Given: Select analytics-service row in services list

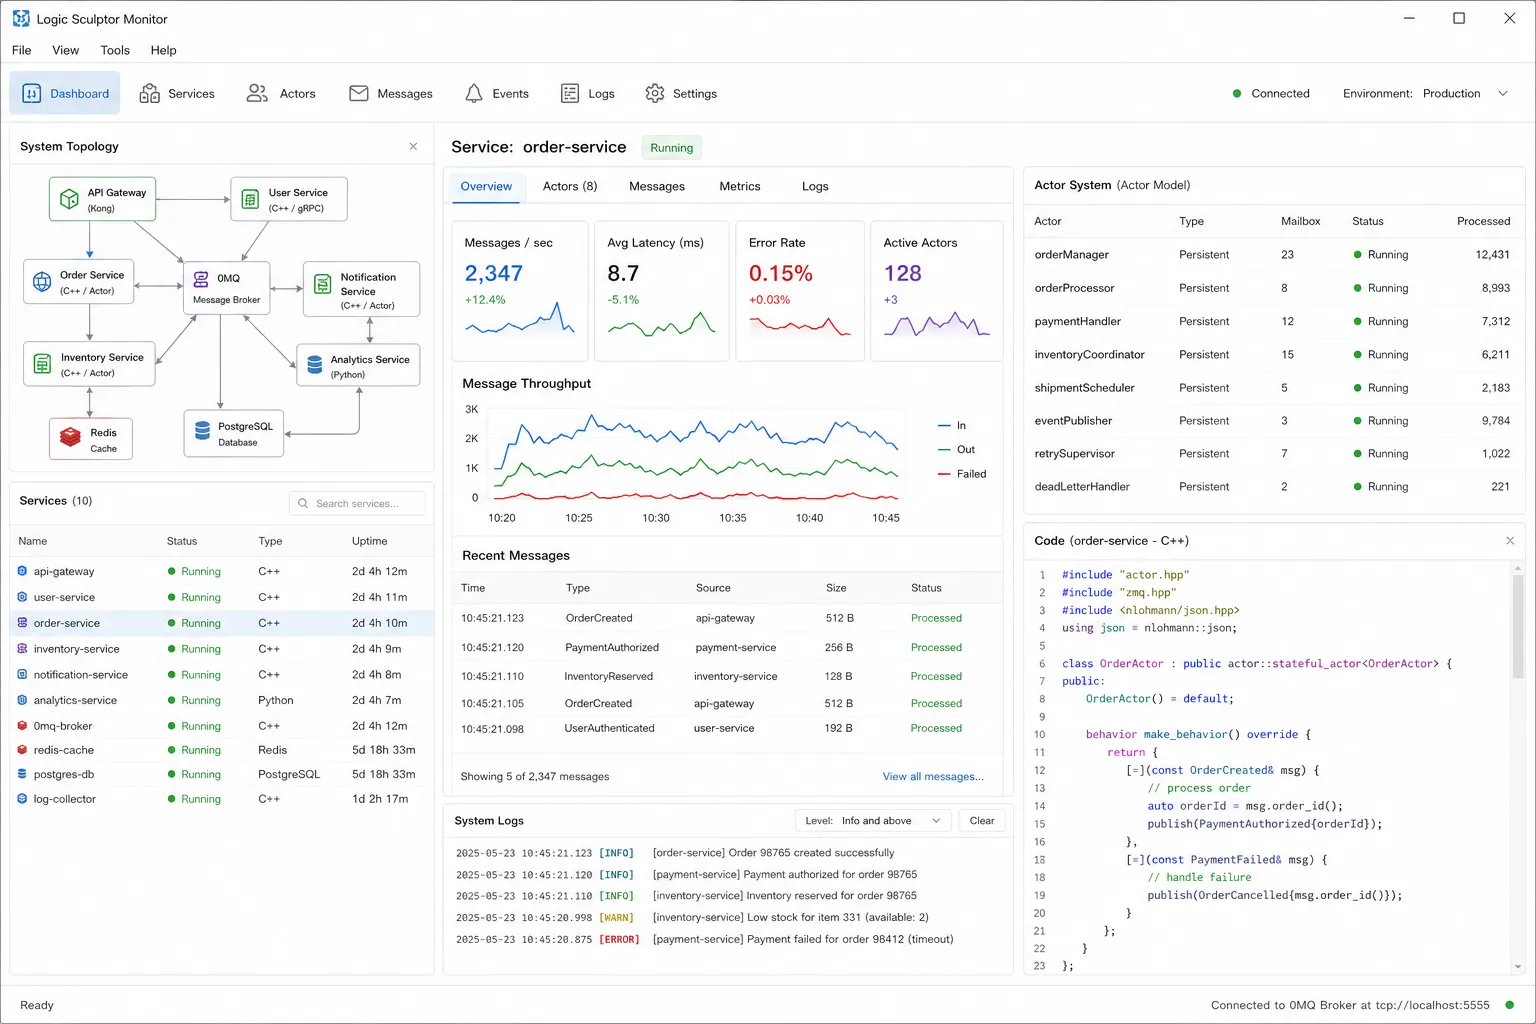Looking at the screenshot, I should coord(222,700).
